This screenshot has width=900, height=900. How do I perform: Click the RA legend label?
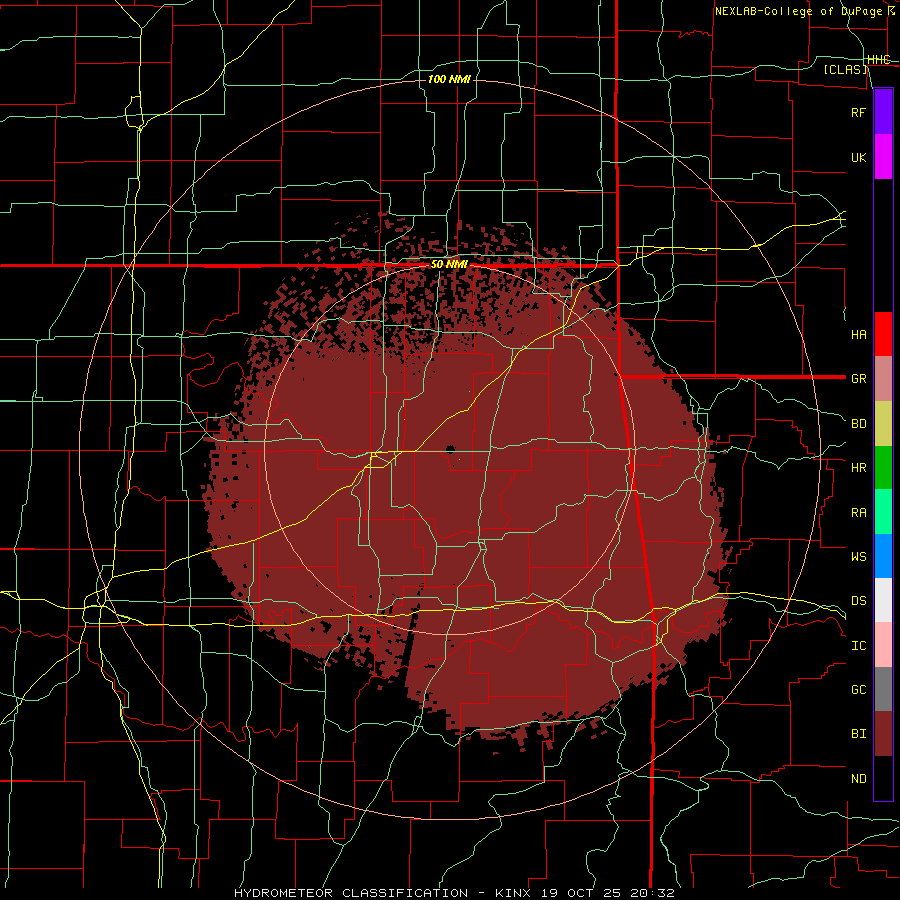[x=858, y=513]
